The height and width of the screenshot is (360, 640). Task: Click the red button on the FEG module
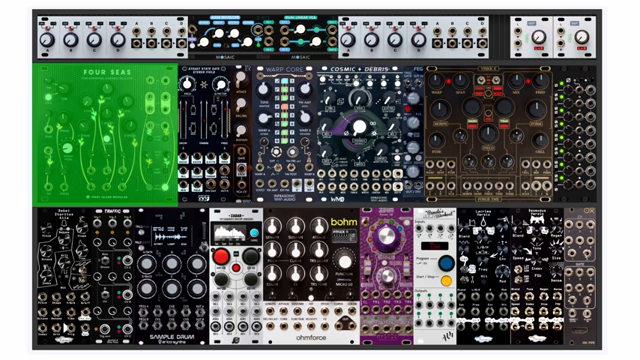(x=407, y=109)
